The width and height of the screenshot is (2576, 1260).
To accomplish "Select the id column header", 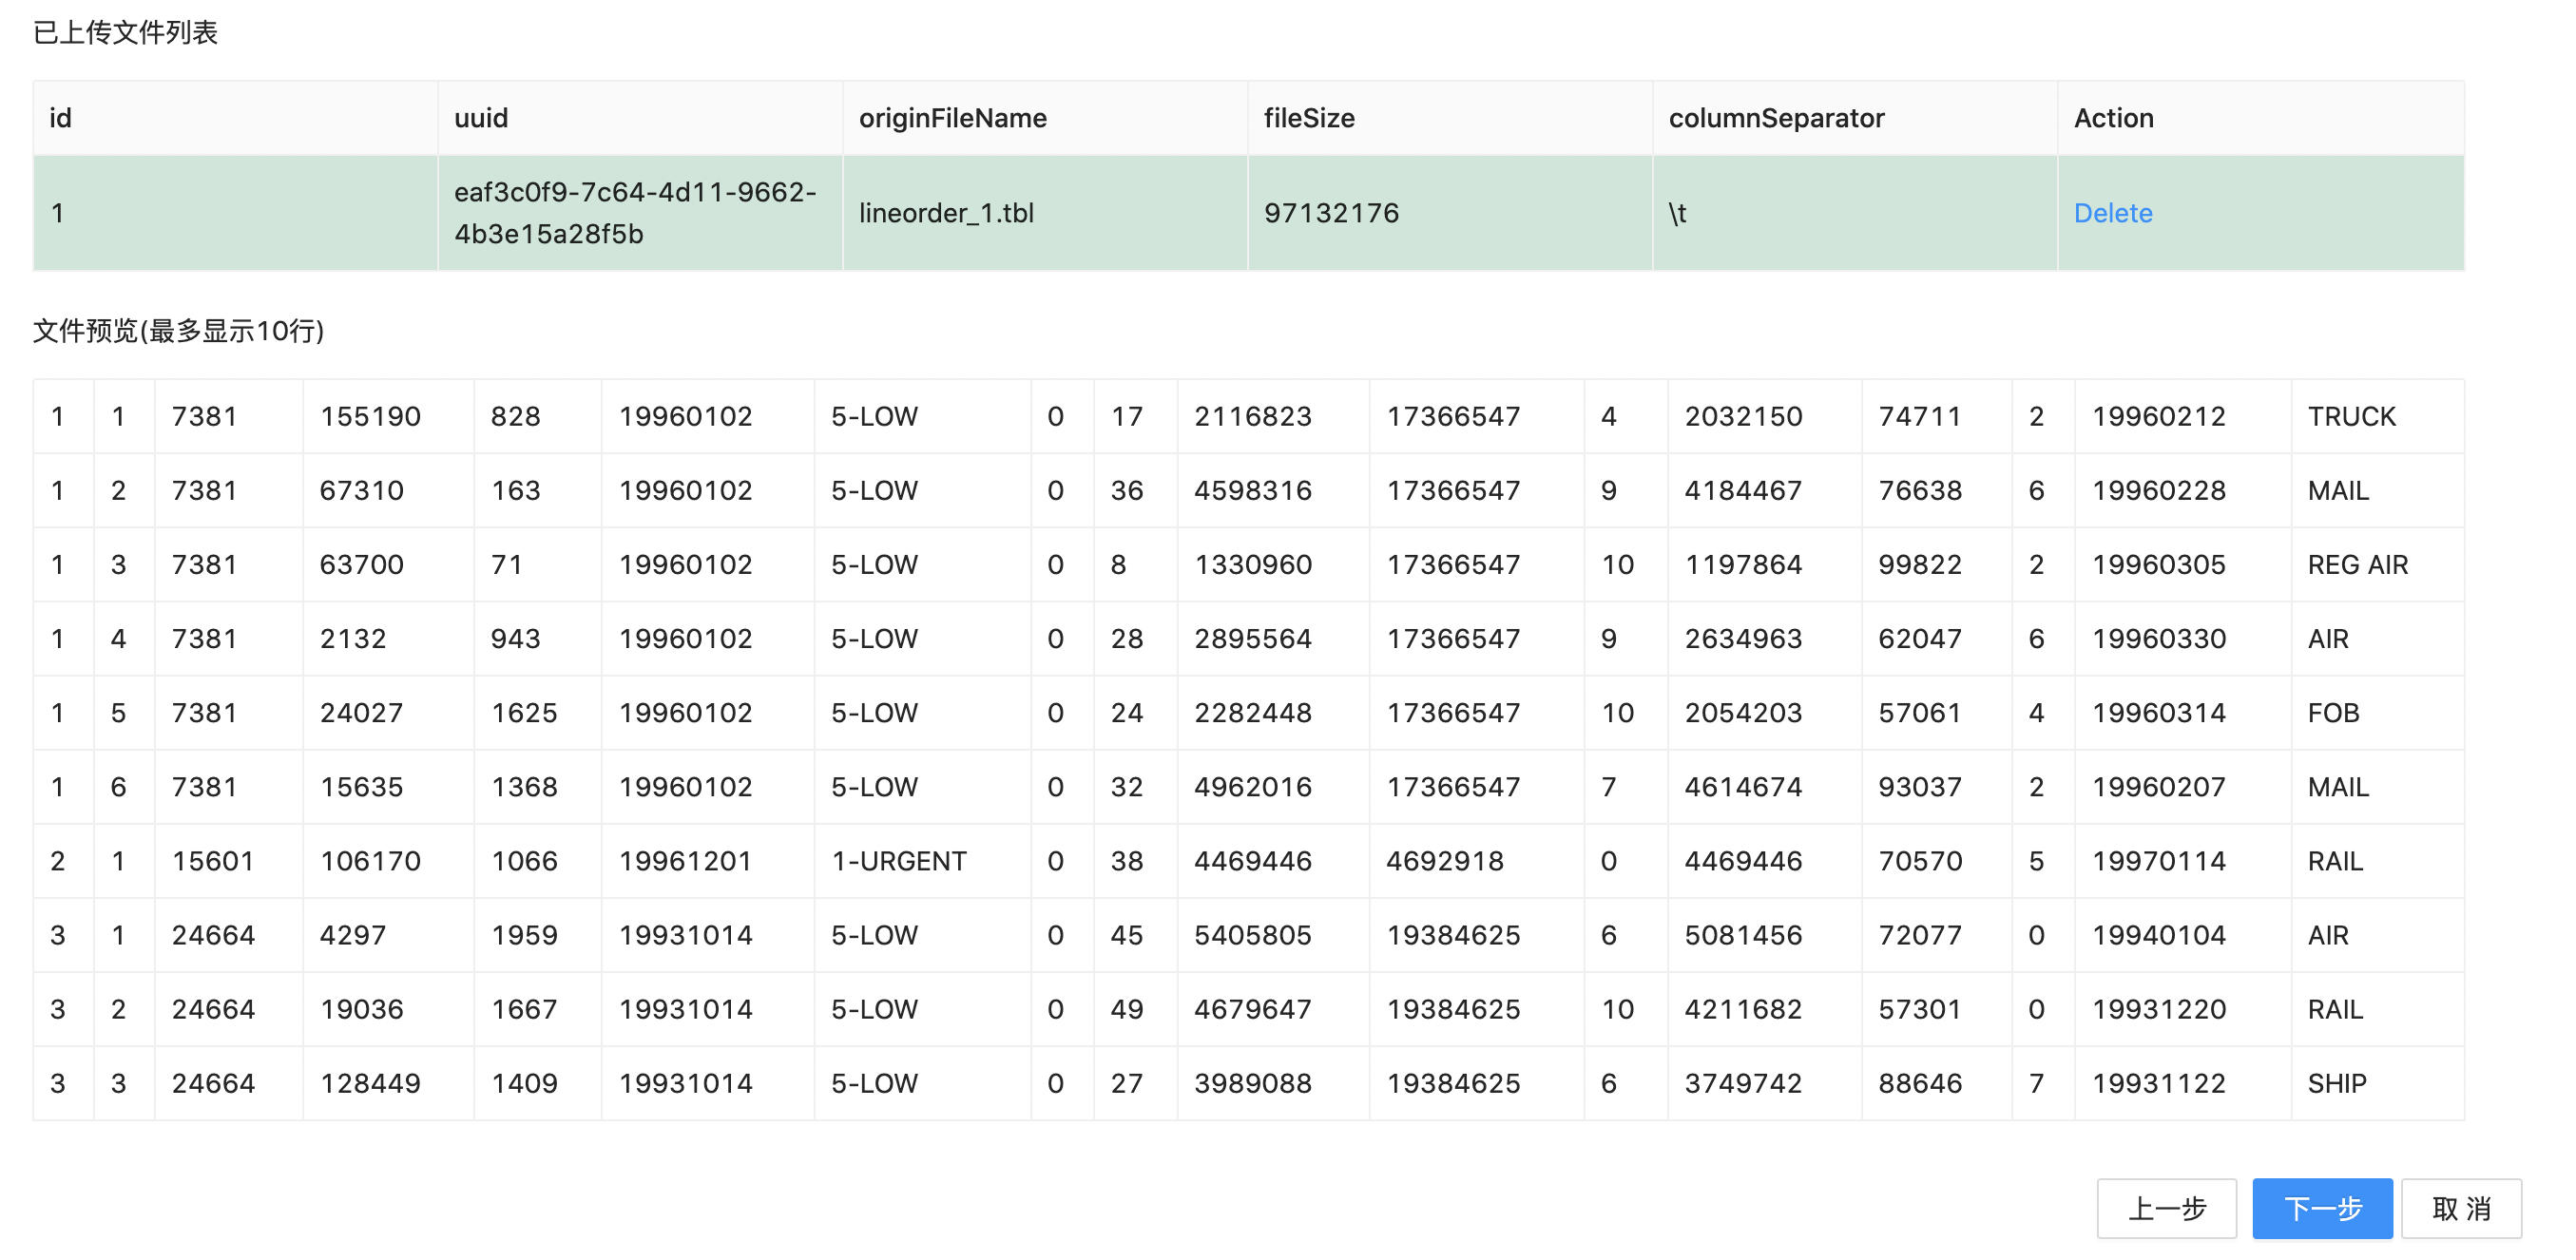I will (235, 118).
